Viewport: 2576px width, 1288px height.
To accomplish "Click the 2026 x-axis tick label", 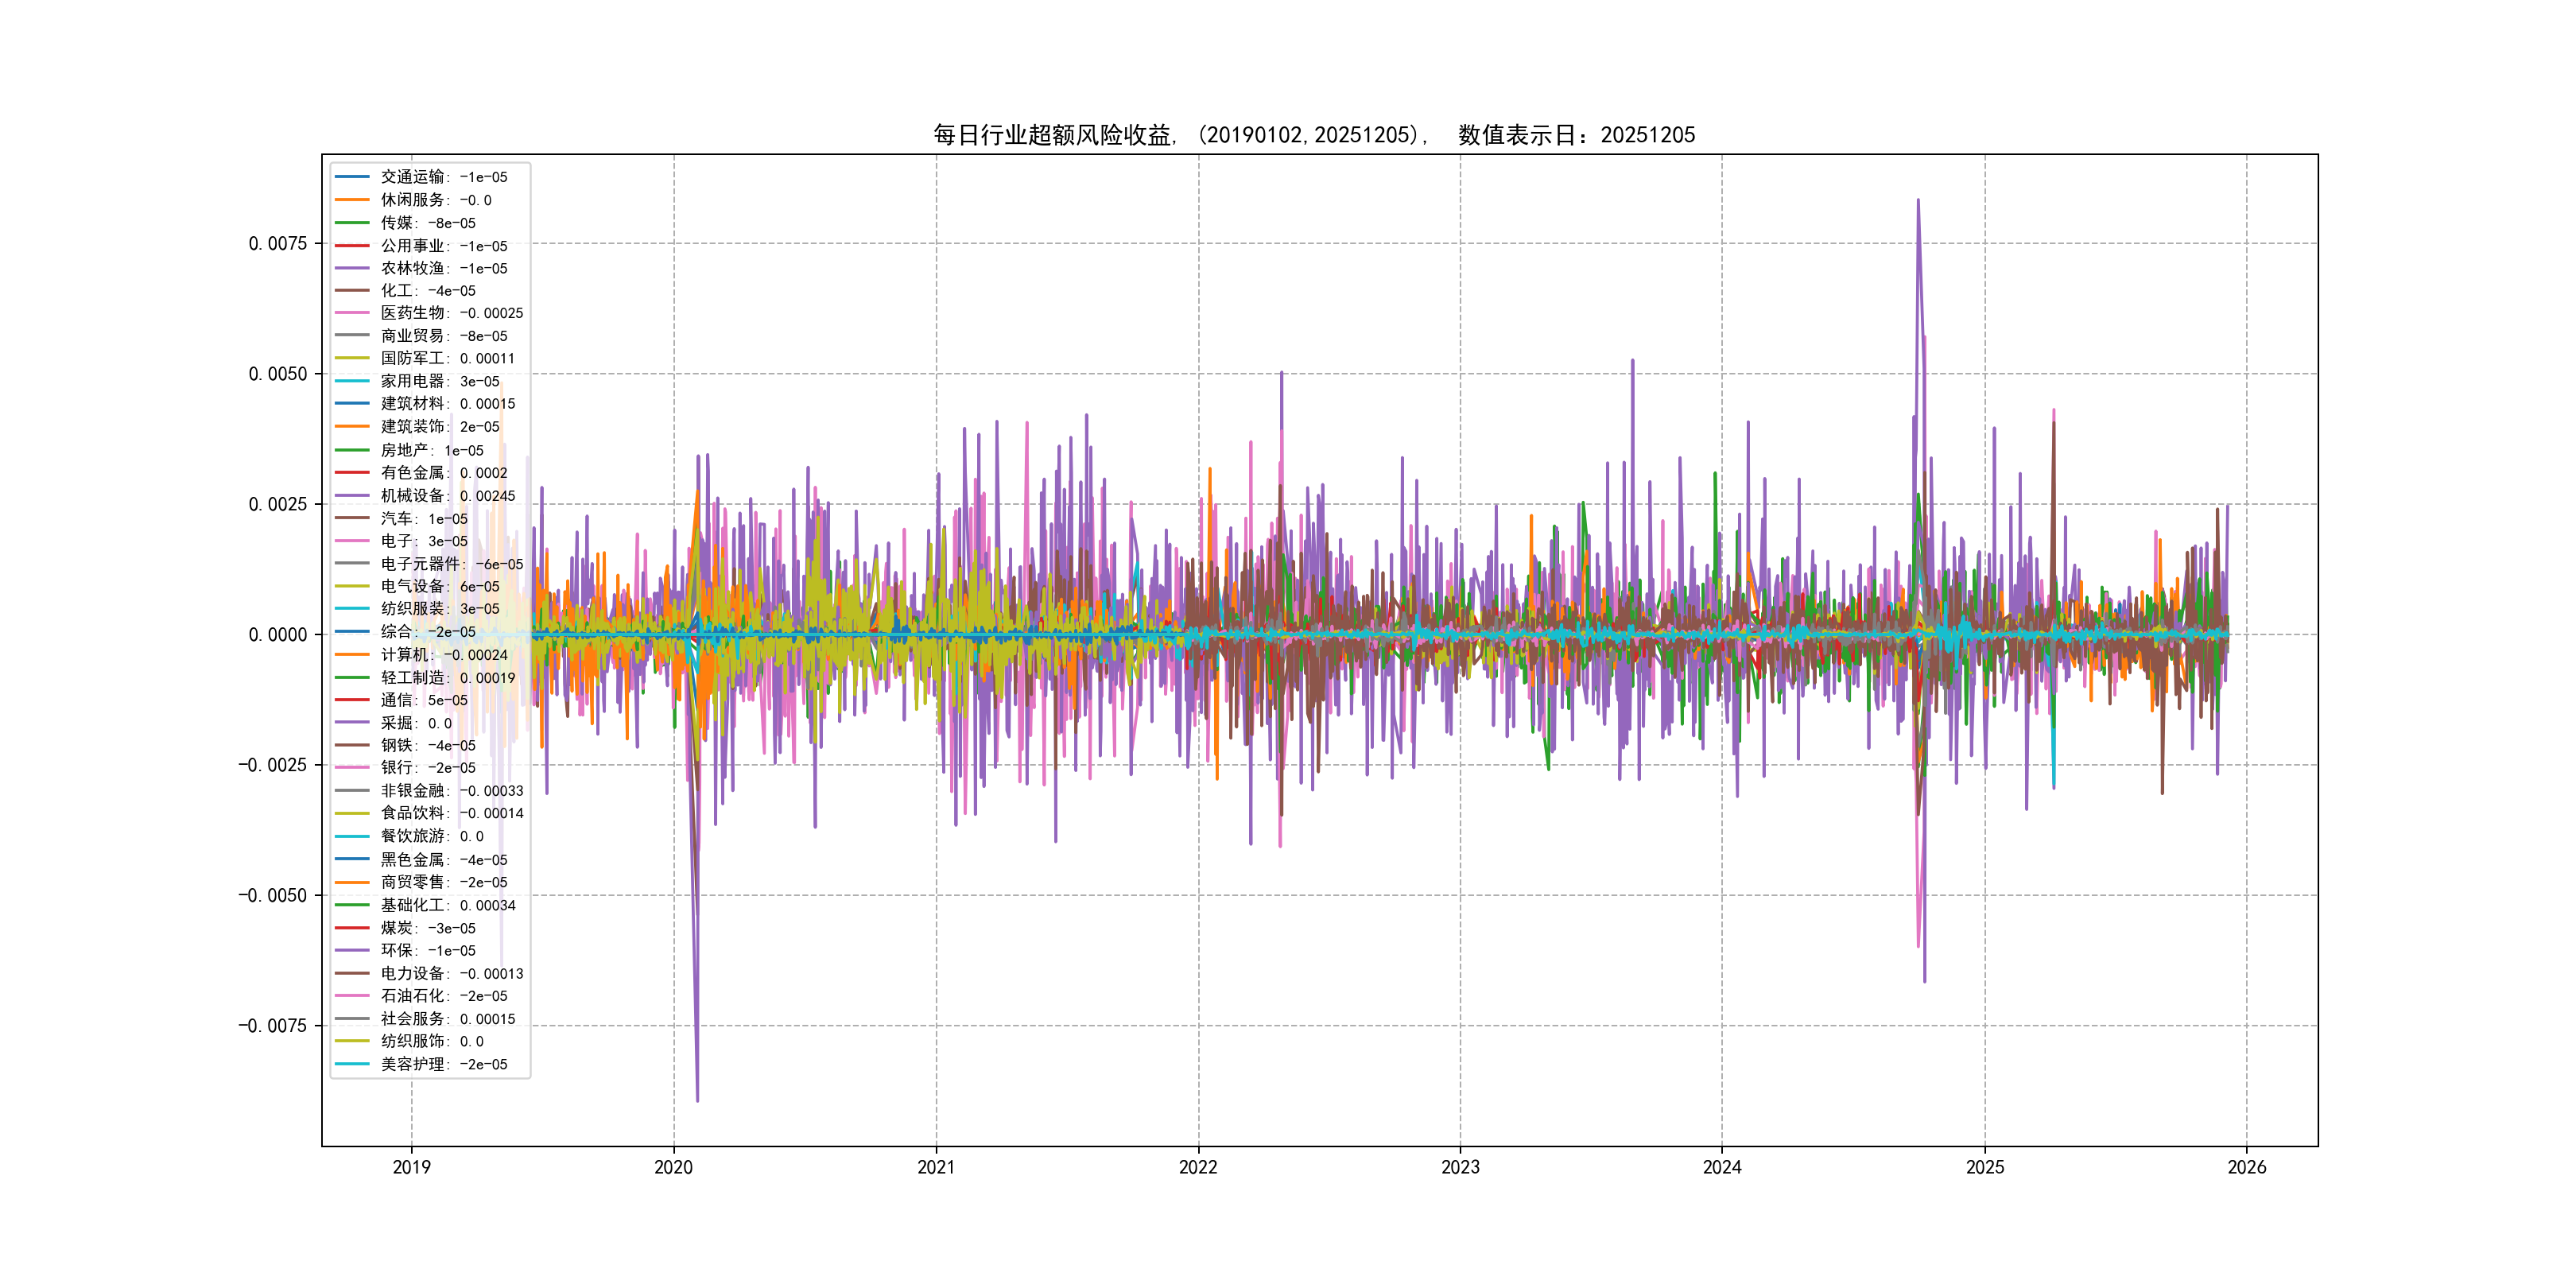I will click(2246, 1167).
